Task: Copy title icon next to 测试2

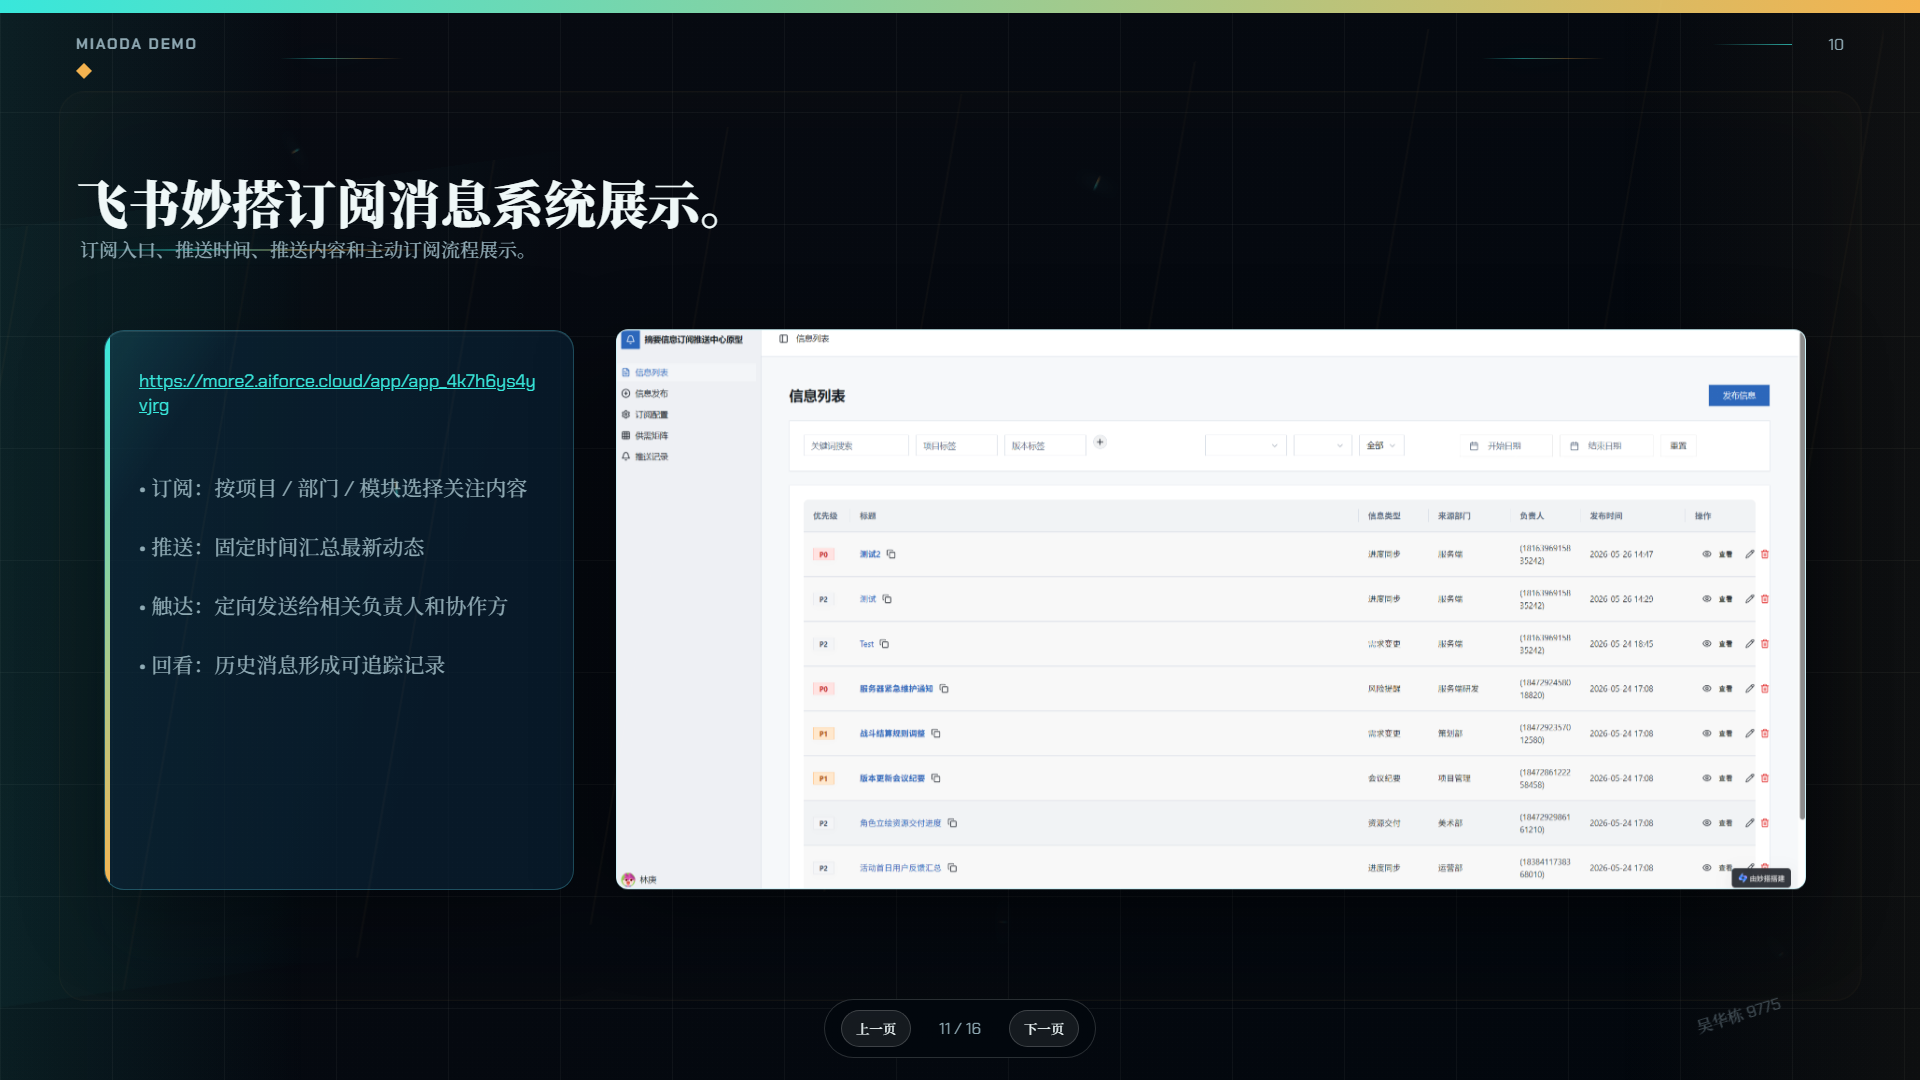Action: [x=891, y=554]
